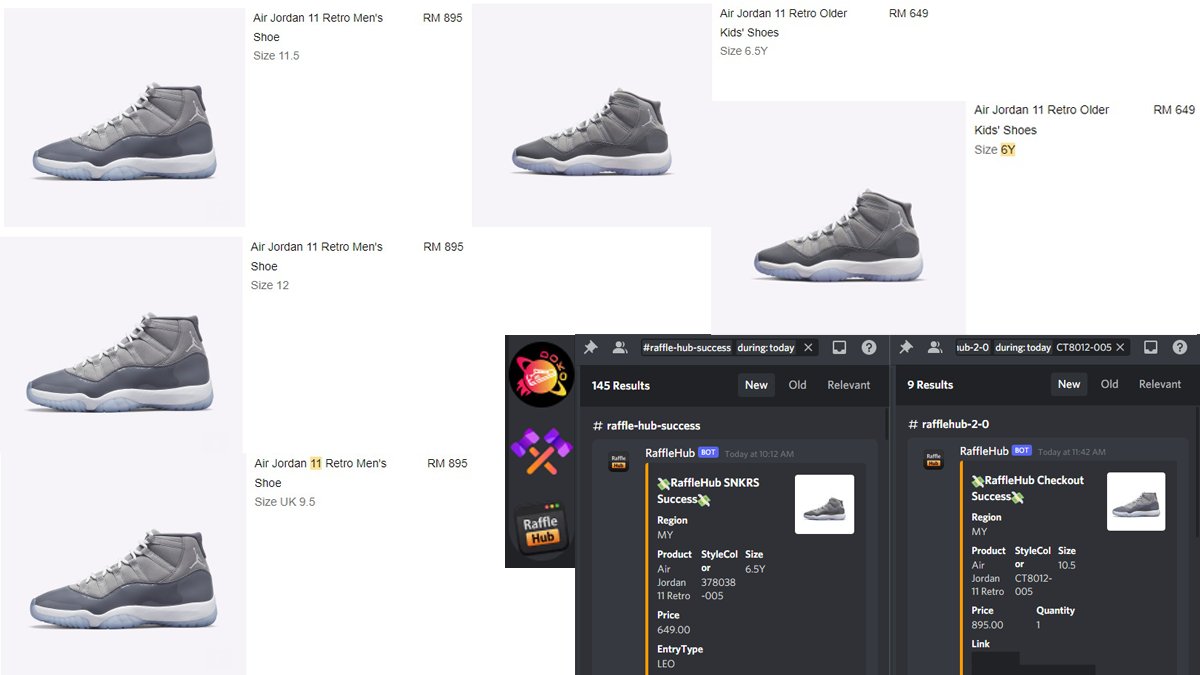
Task: Open Size 6Y order shoe image
Action: (x=838, y=217)
